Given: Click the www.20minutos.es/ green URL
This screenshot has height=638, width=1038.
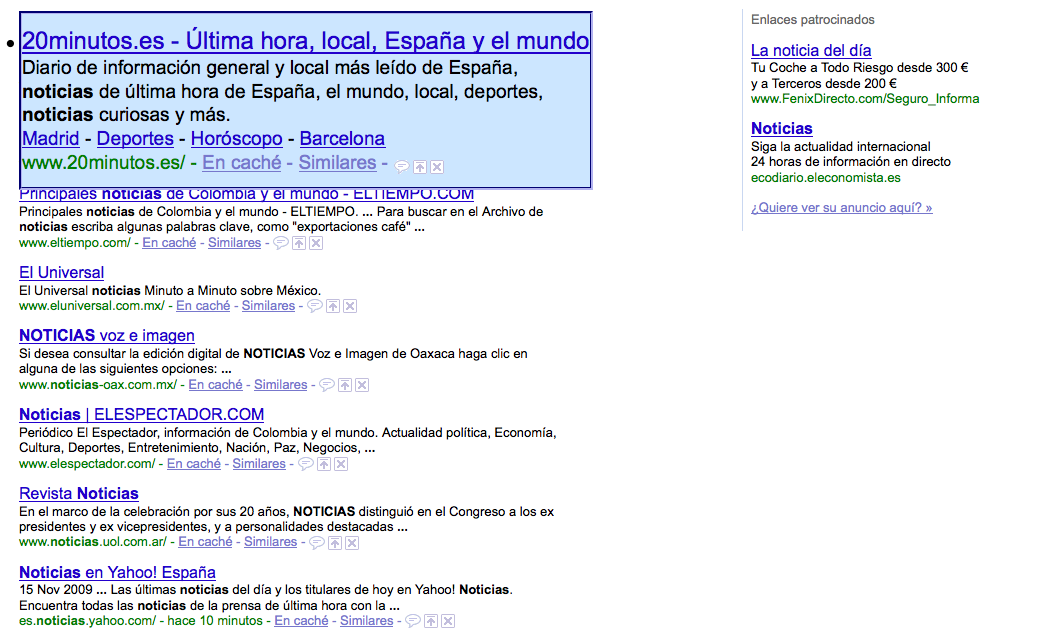Looking at the screenshot, I should (104, 162).
